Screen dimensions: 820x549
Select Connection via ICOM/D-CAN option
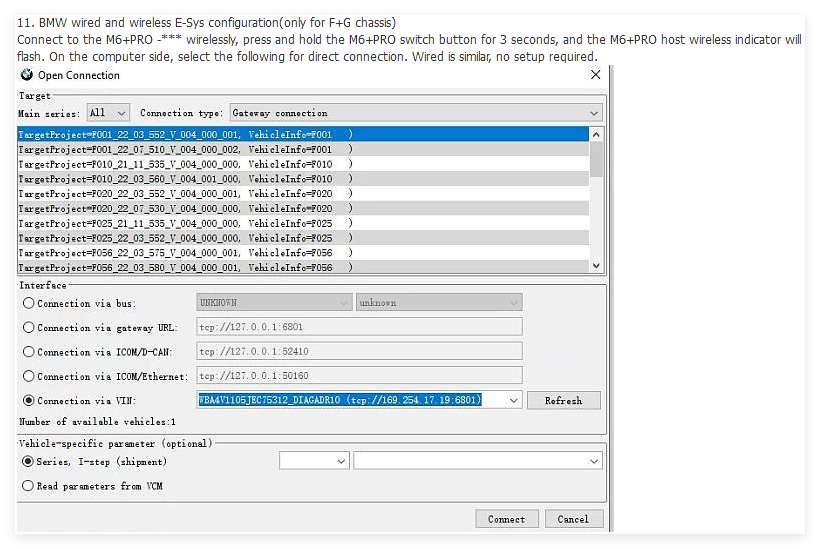(29, 352)
